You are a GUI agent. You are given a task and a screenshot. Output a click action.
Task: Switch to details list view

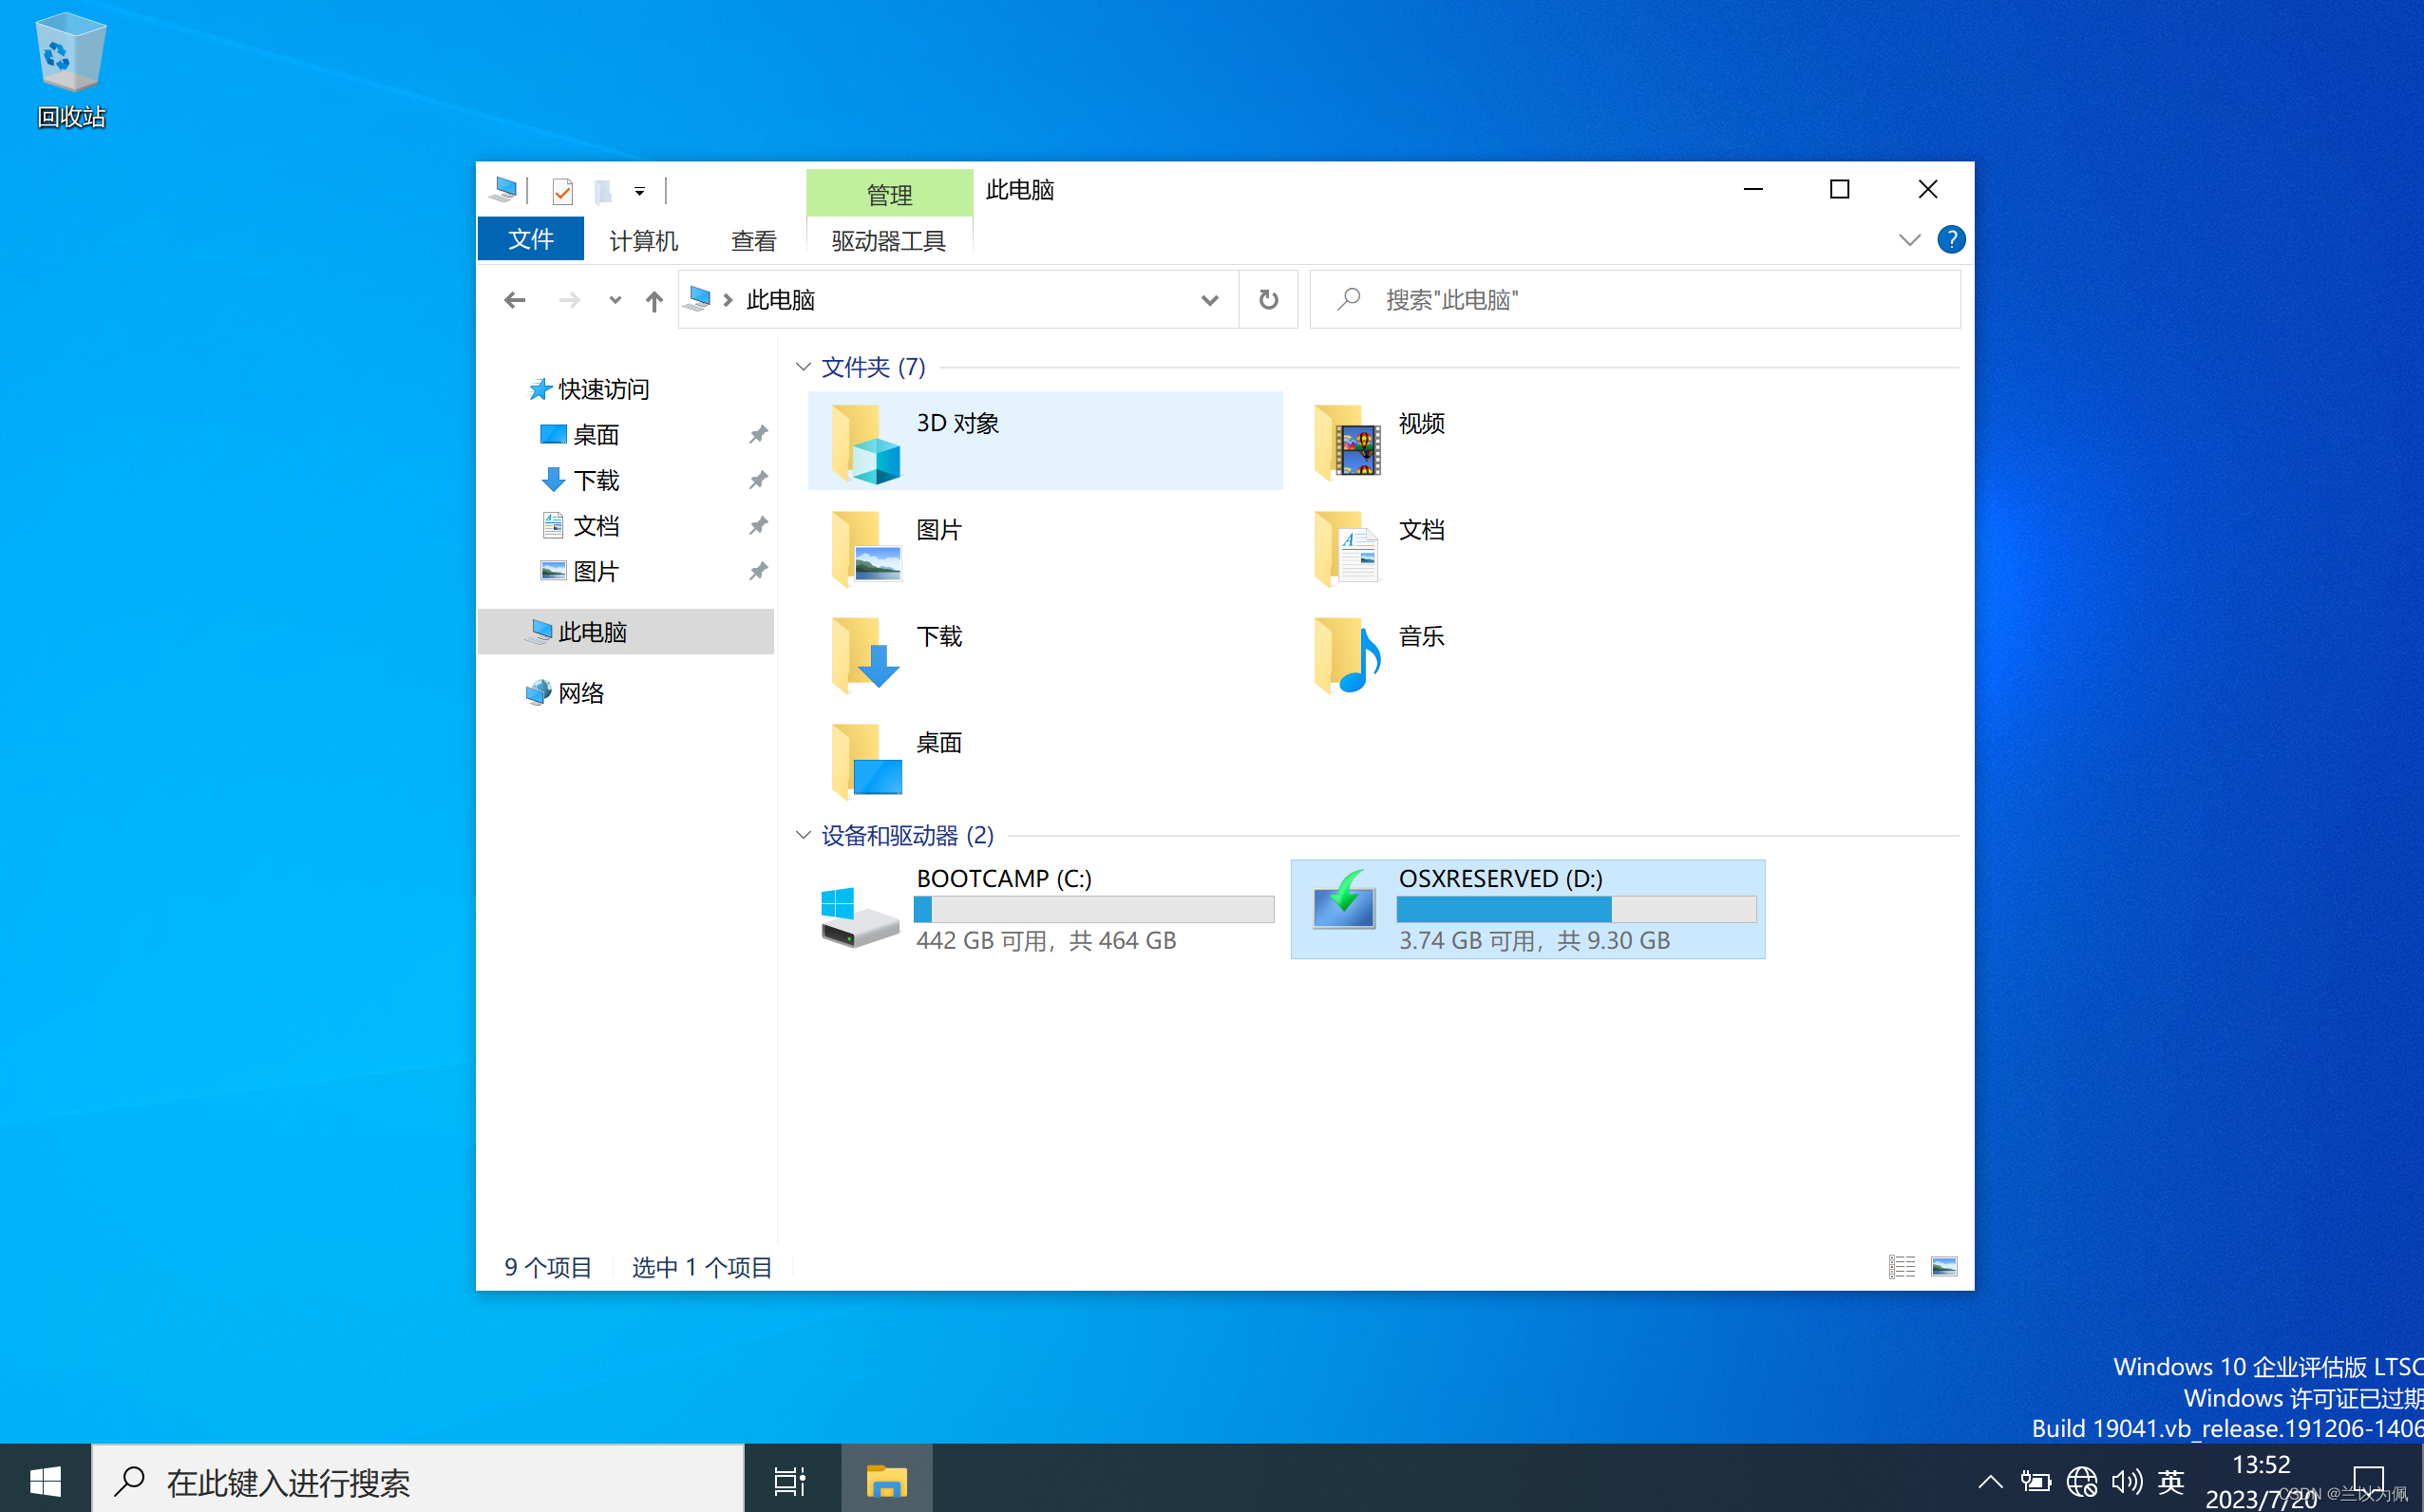(1901, 1266)
